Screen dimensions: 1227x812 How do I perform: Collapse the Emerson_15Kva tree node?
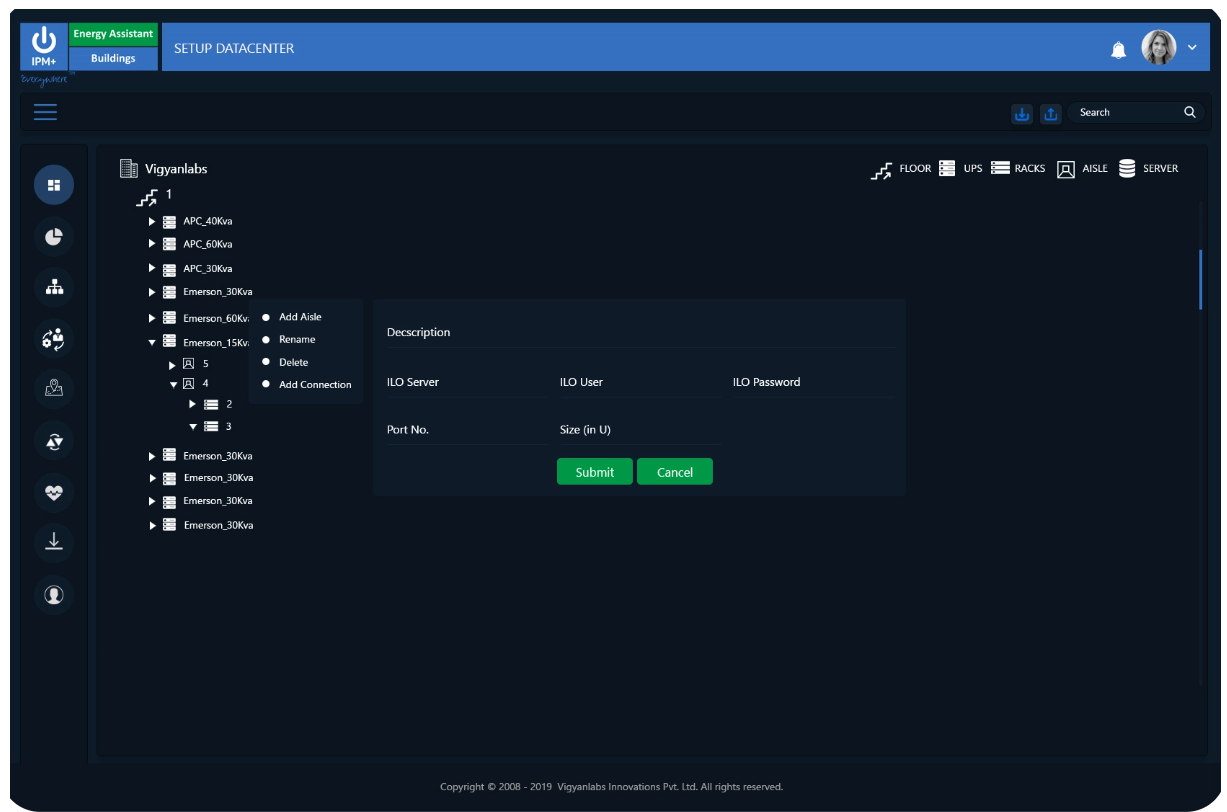pos(152,342)
